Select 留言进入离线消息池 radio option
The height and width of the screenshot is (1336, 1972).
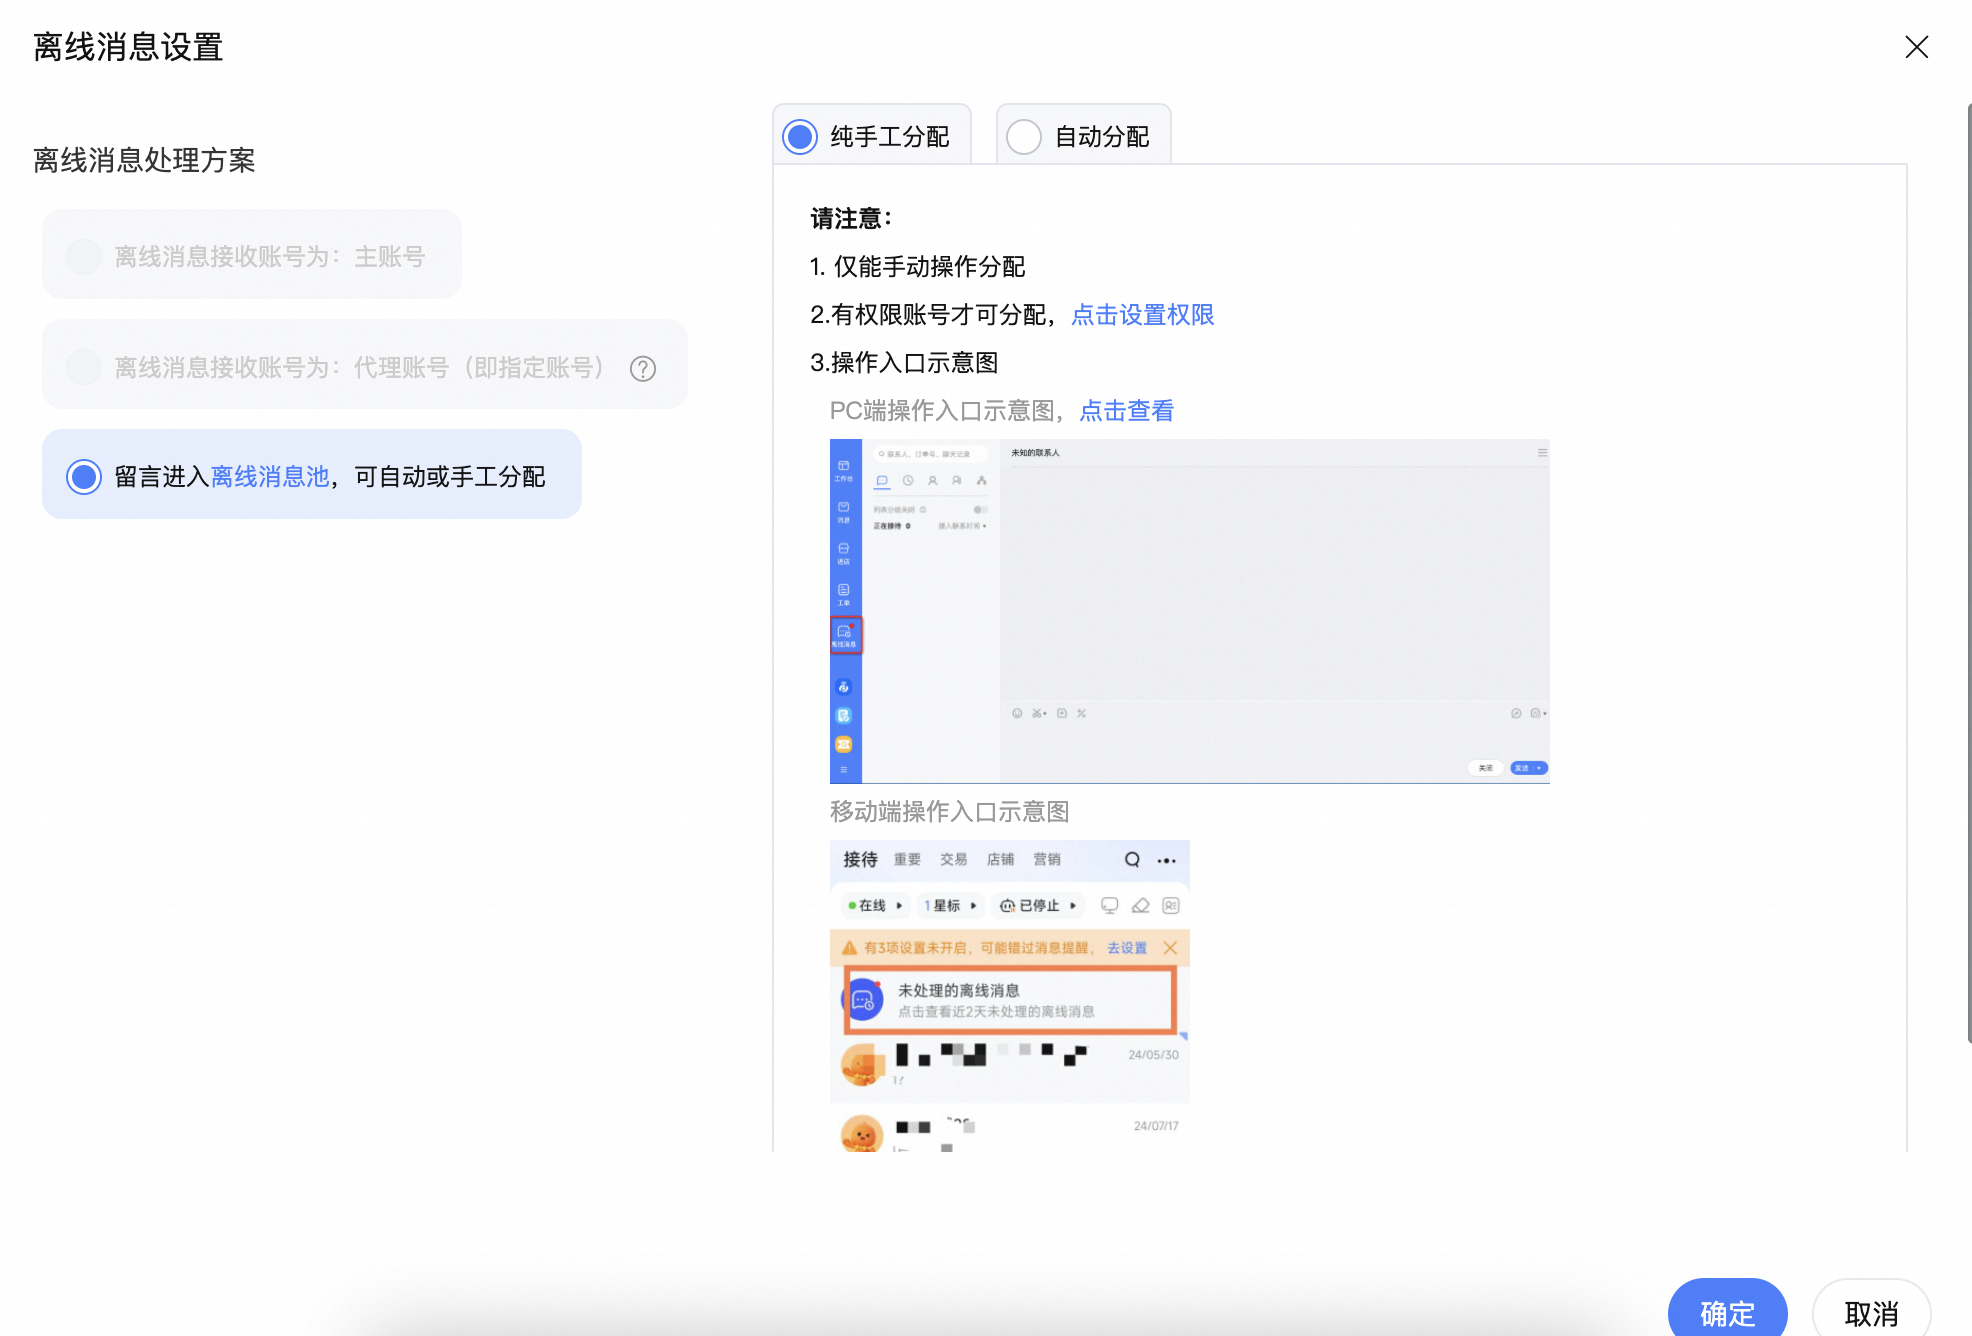click(x=84, y=476)
